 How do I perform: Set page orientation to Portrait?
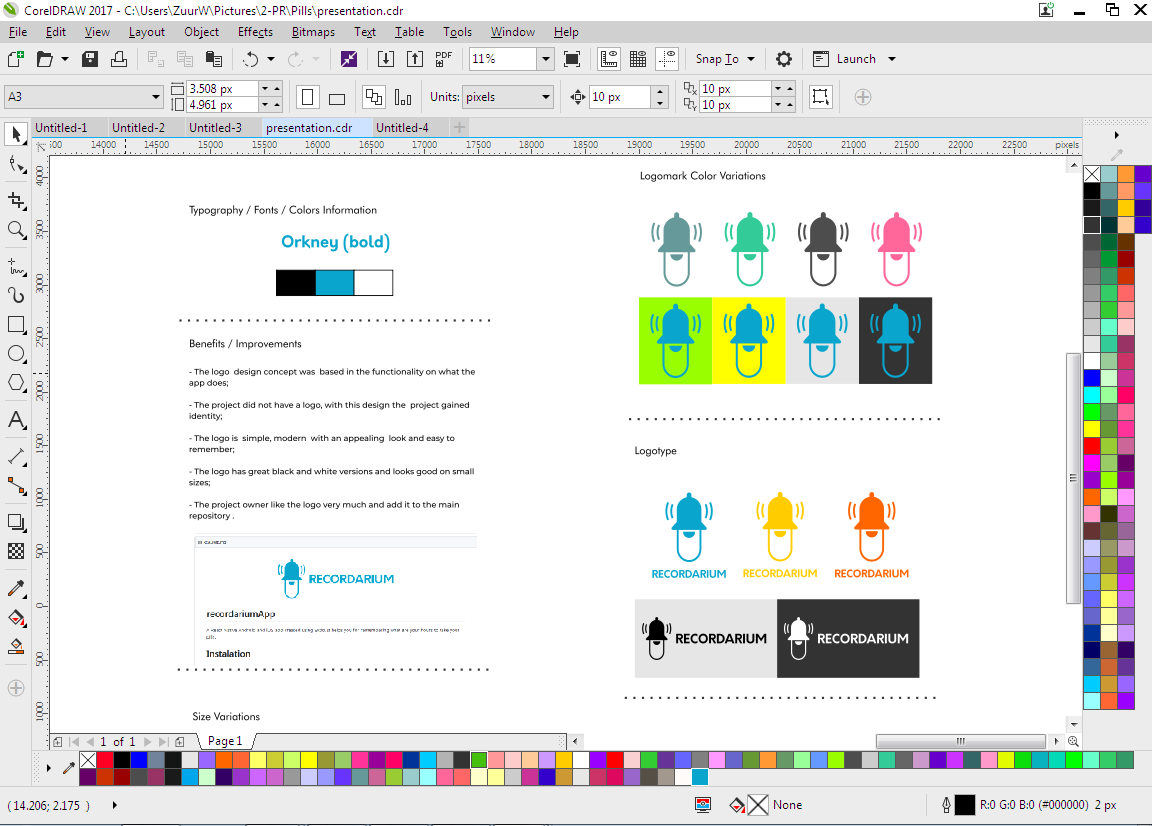pos(308,97)
